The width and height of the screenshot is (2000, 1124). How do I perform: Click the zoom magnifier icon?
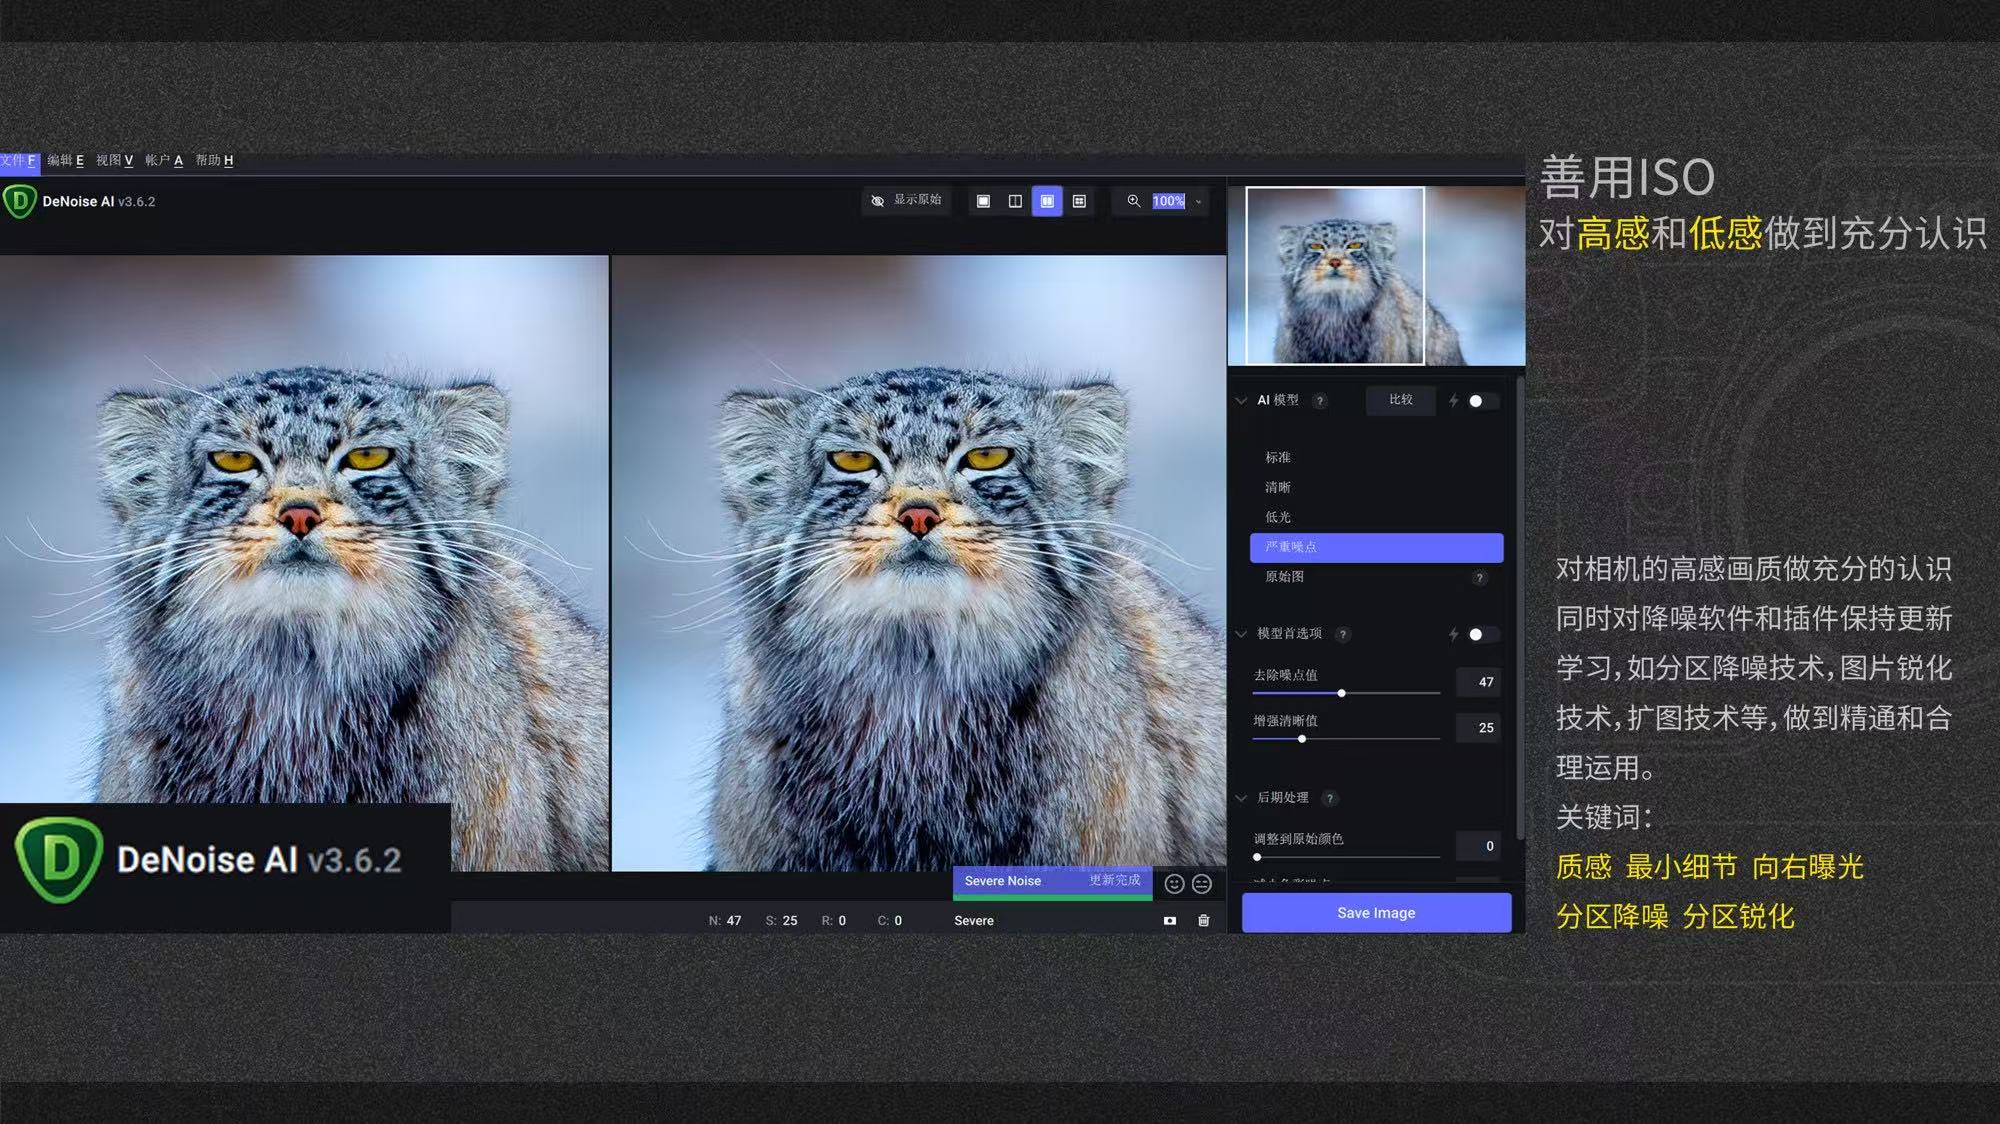click(1133, 201)
